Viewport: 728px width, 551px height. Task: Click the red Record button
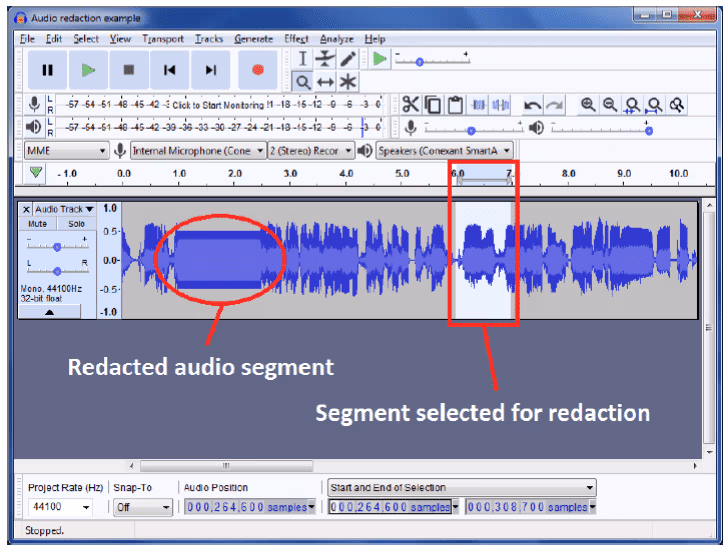pyautogui.click(x=257, y=70)
